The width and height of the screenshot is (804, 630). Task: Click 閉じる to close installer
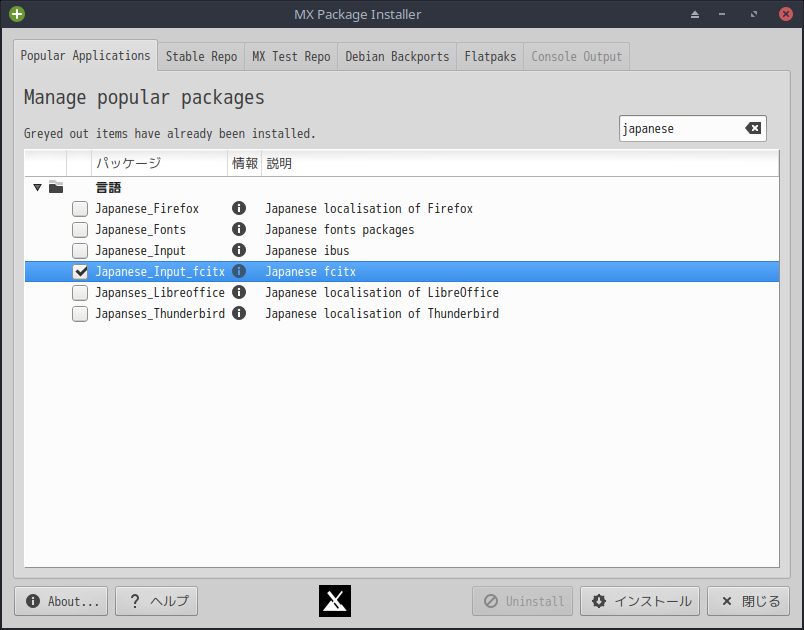[x=749, y=601]
